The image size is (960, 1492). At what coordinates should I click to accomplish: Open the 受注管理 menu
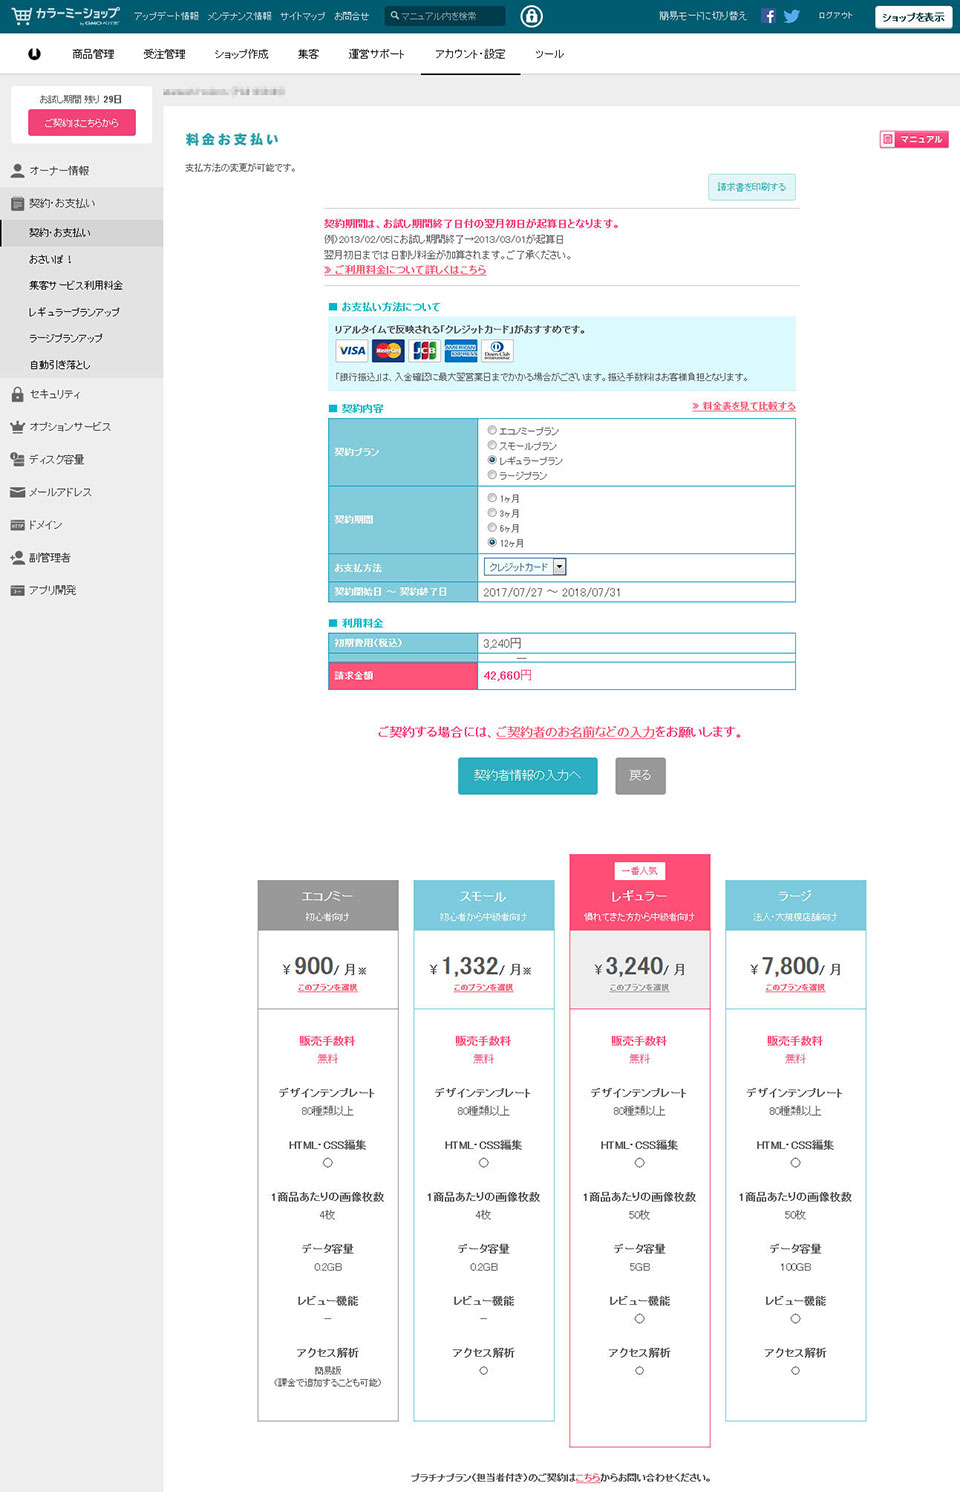[x=164, y=54]
